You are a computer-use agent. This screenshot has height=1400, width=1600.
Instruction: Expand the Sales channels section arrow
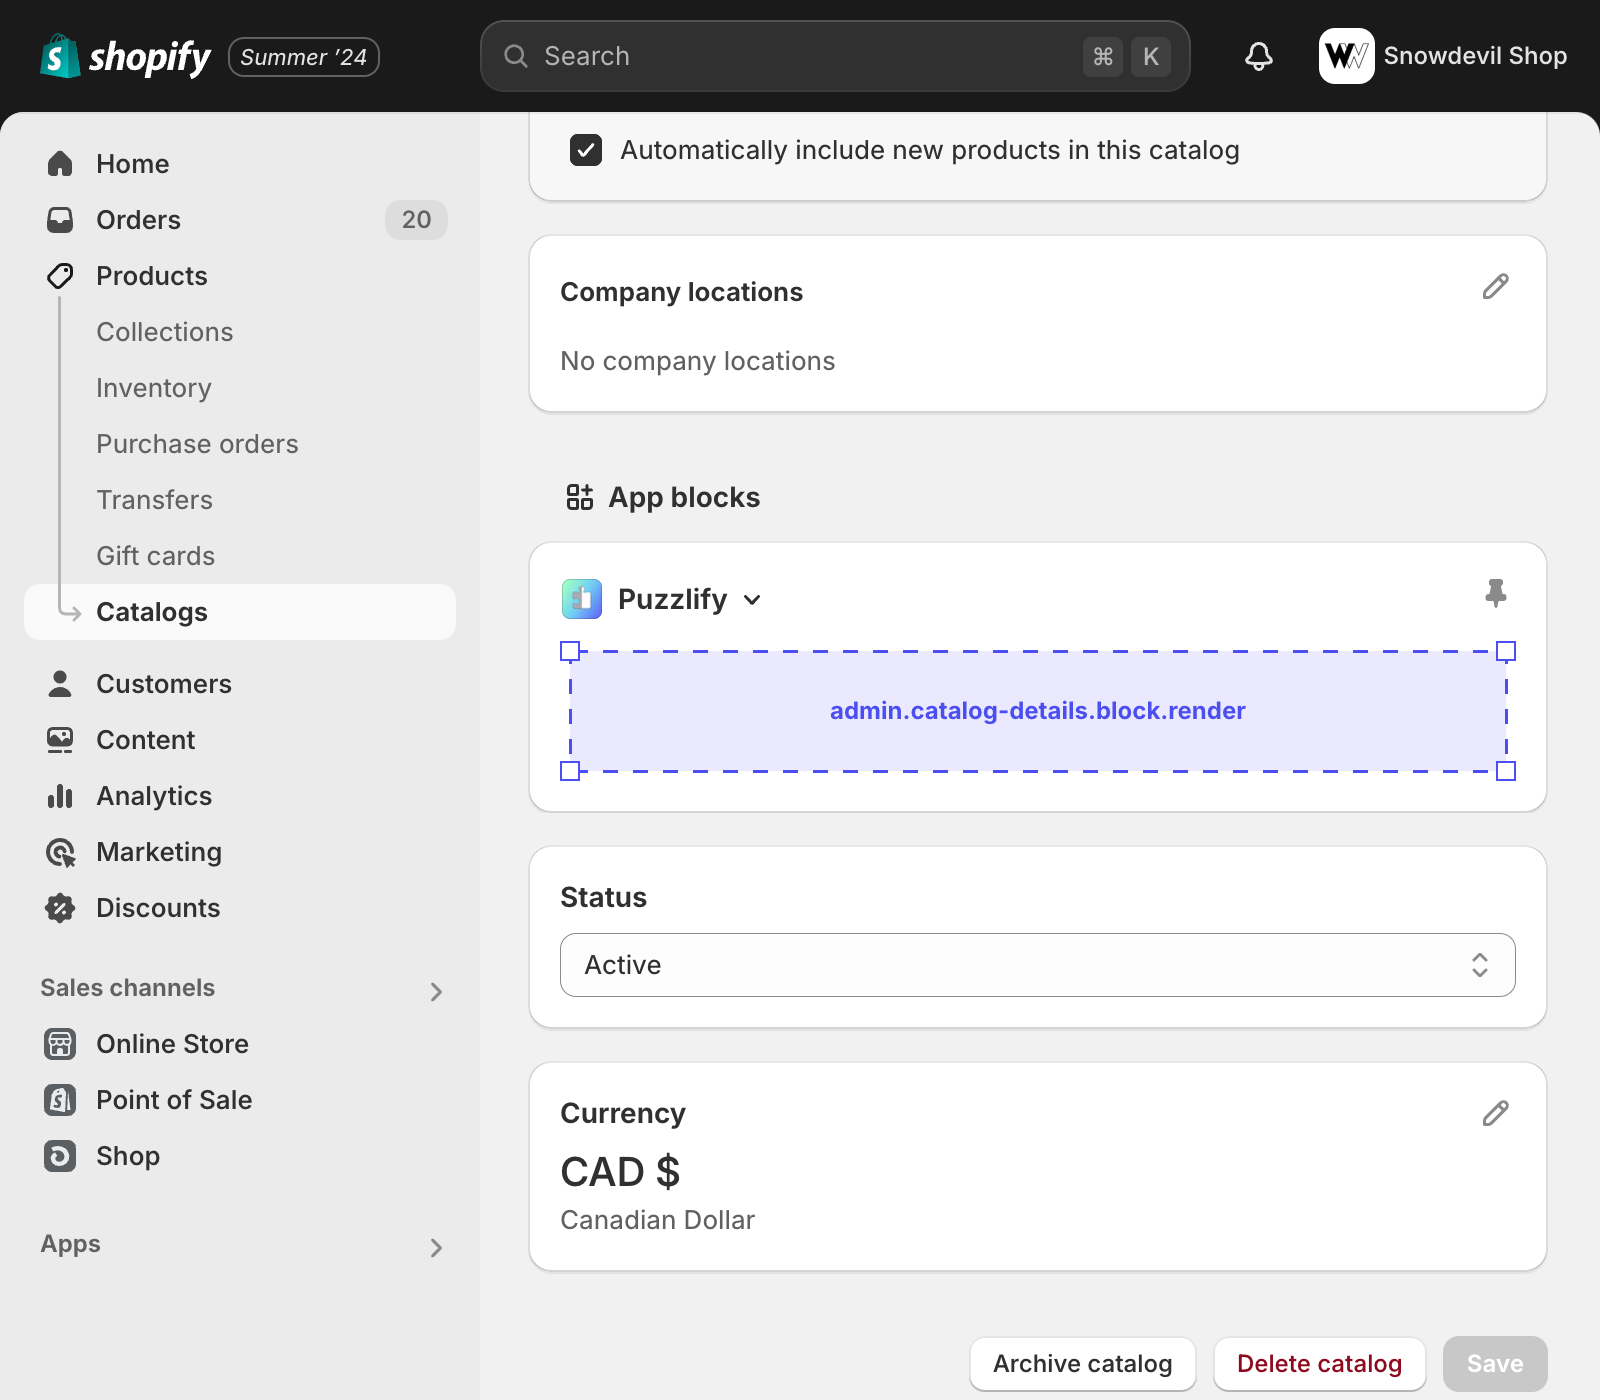tap(436, 991)
